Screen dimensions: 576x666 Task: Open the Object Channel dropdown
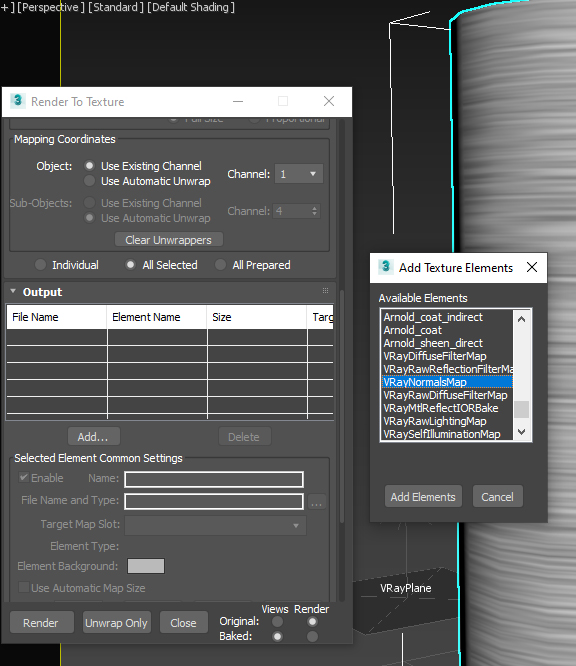(299, 174)
